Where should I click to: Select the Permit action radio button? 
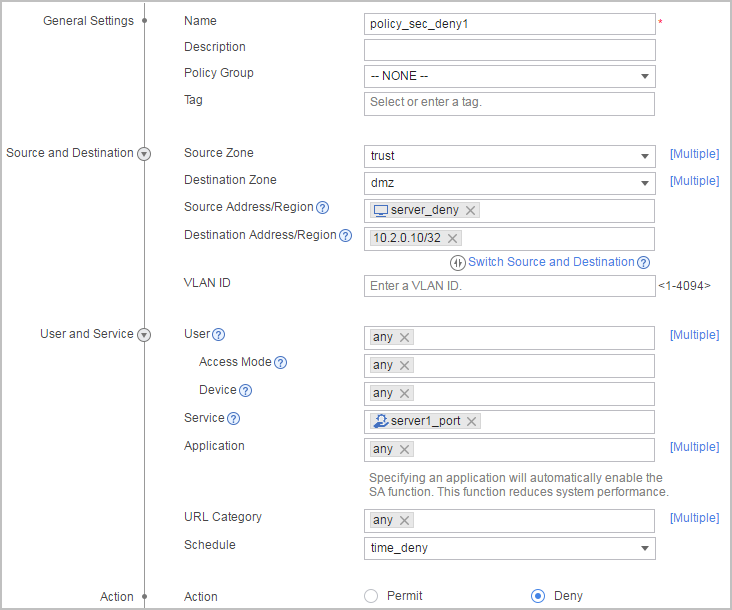pyautogui.click(x=371, y=596)
